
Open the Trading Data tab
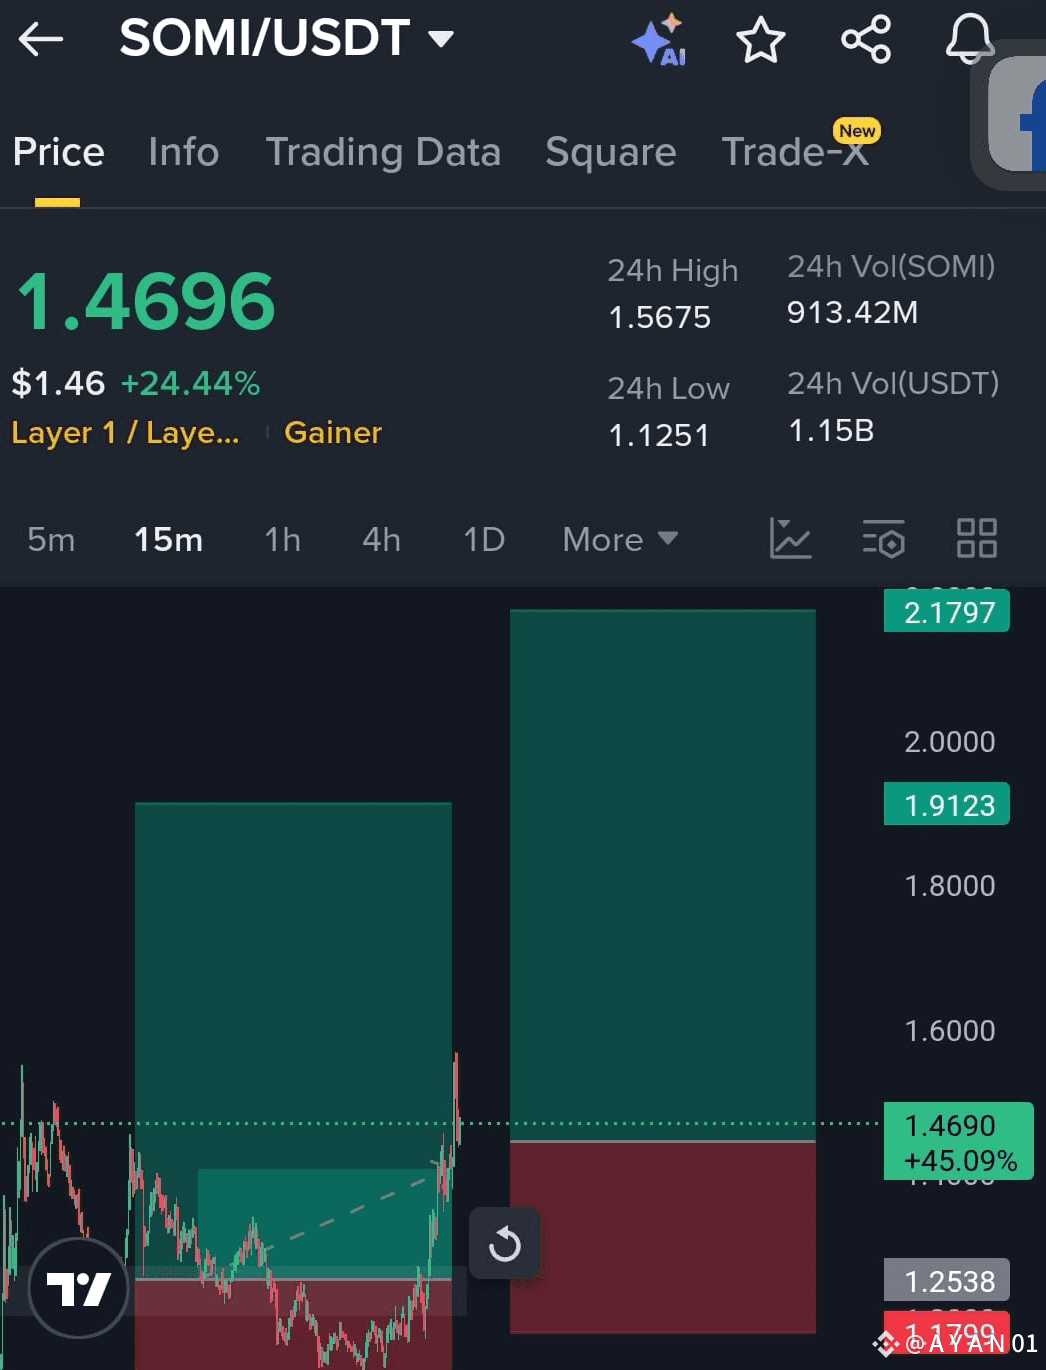coord(383,152)
